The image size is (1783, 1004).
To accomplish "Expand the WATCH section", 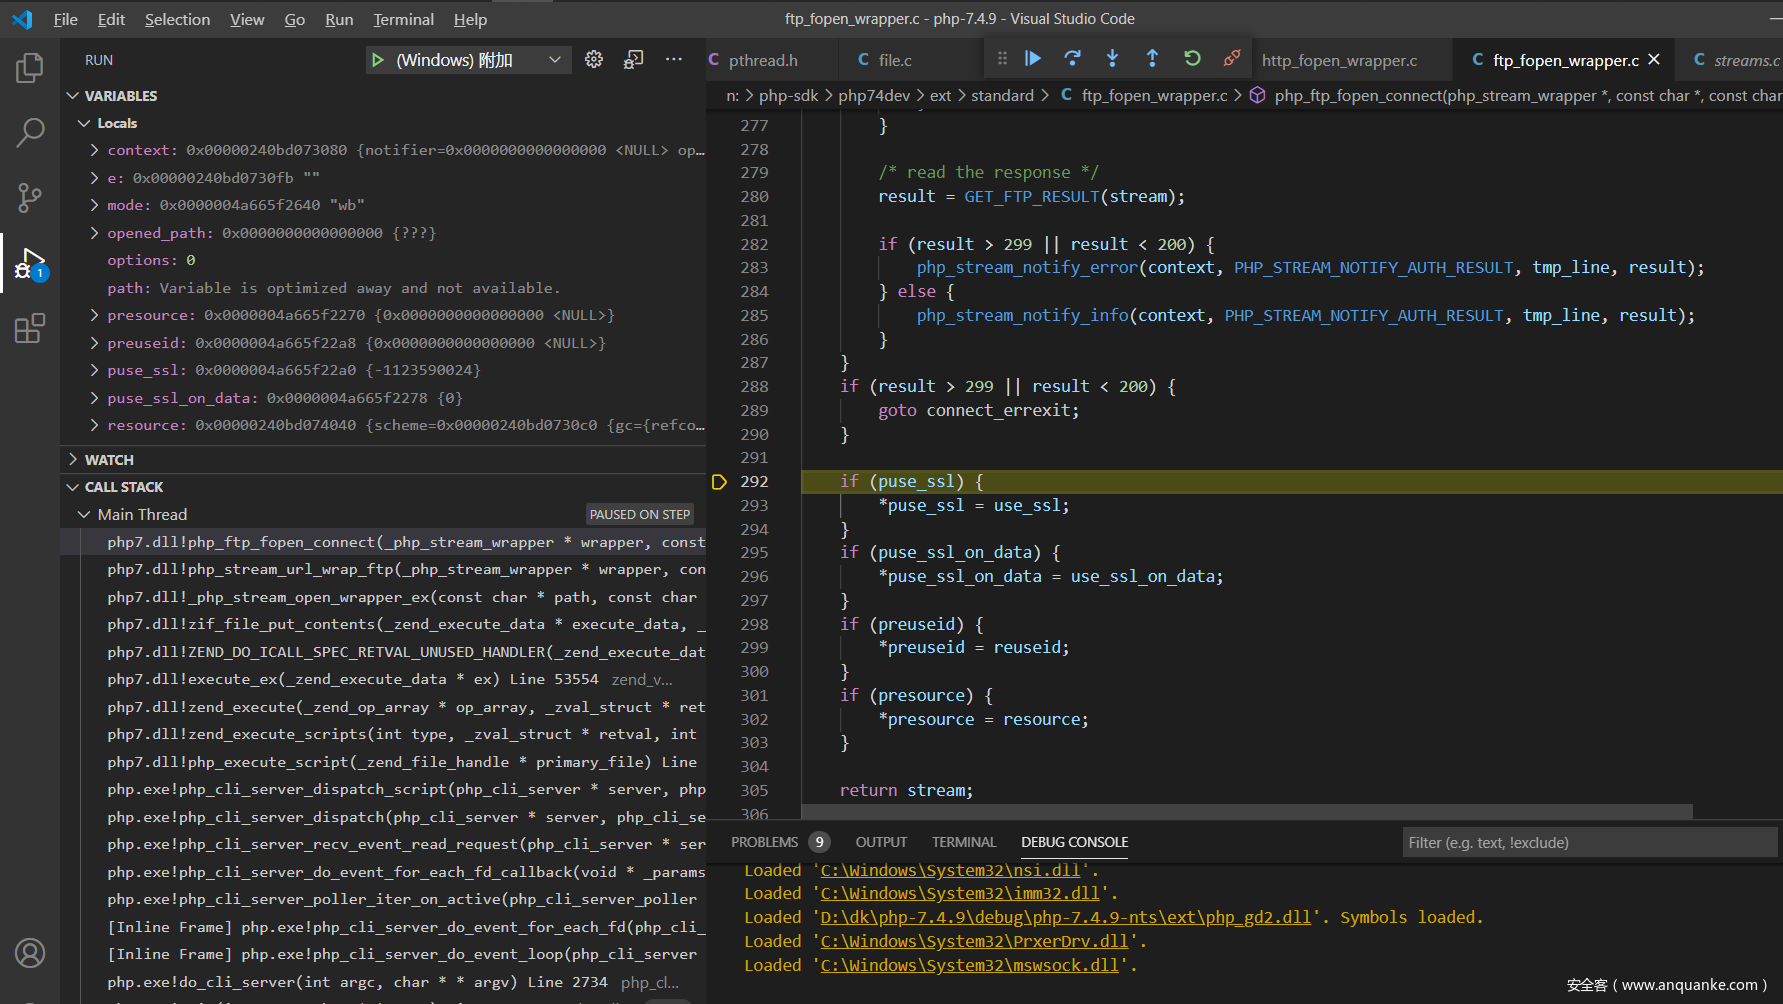I will [x=109, y=460].
